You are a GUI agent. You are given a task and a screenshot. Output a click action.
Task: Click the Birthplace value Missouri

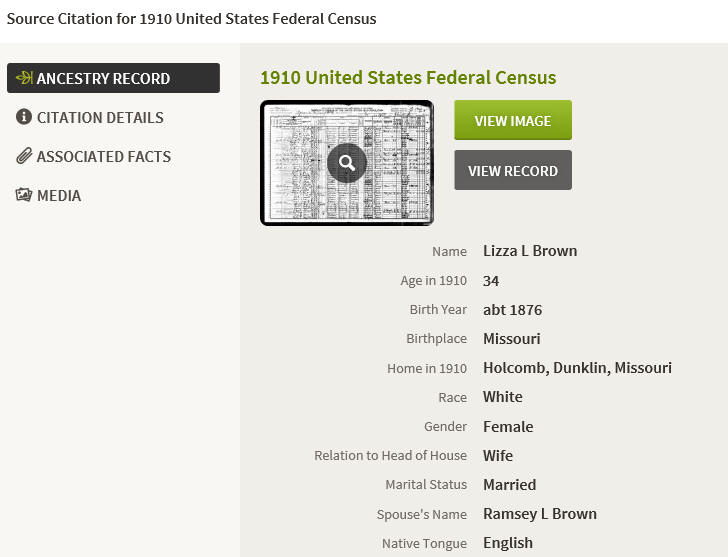(512, 338)
